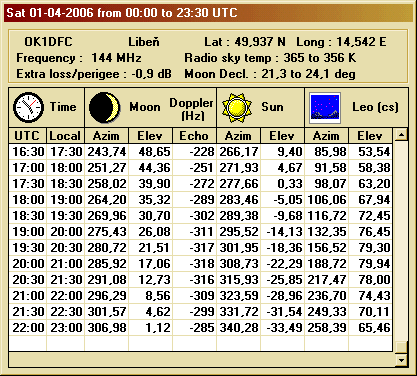This screenshot has width=417, height=376.
Task: Select the 23:00 local time cell
Action: [66, 328]
